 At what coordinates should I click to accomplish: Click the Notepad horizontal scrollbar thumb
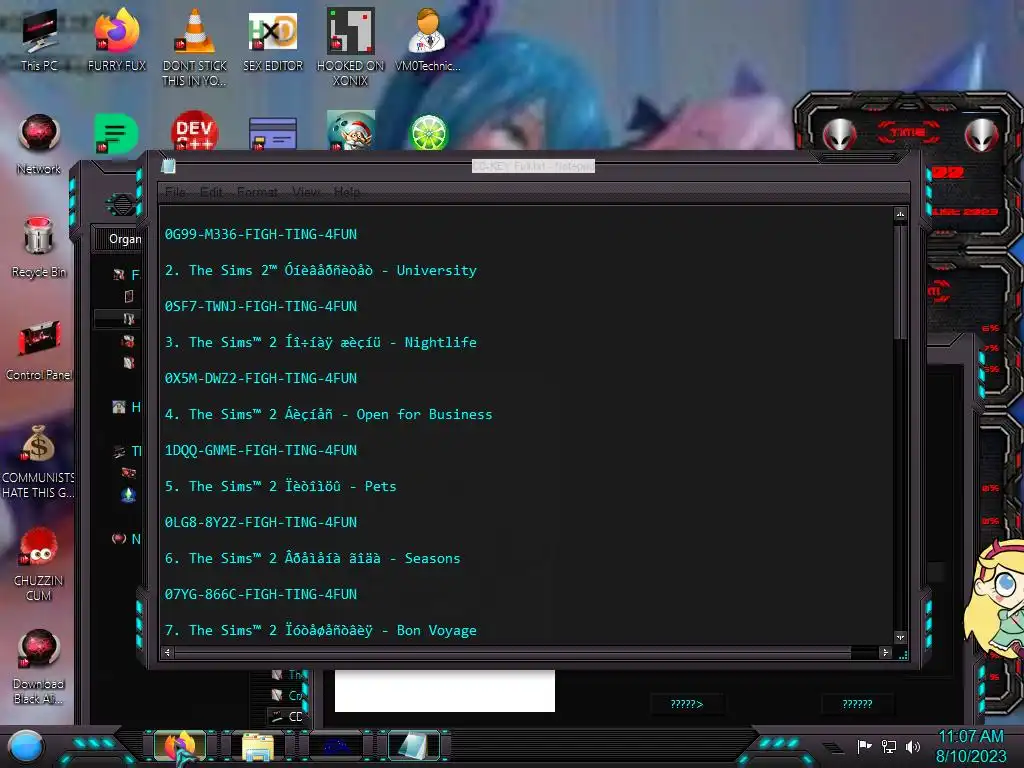(x=513, y=652)
